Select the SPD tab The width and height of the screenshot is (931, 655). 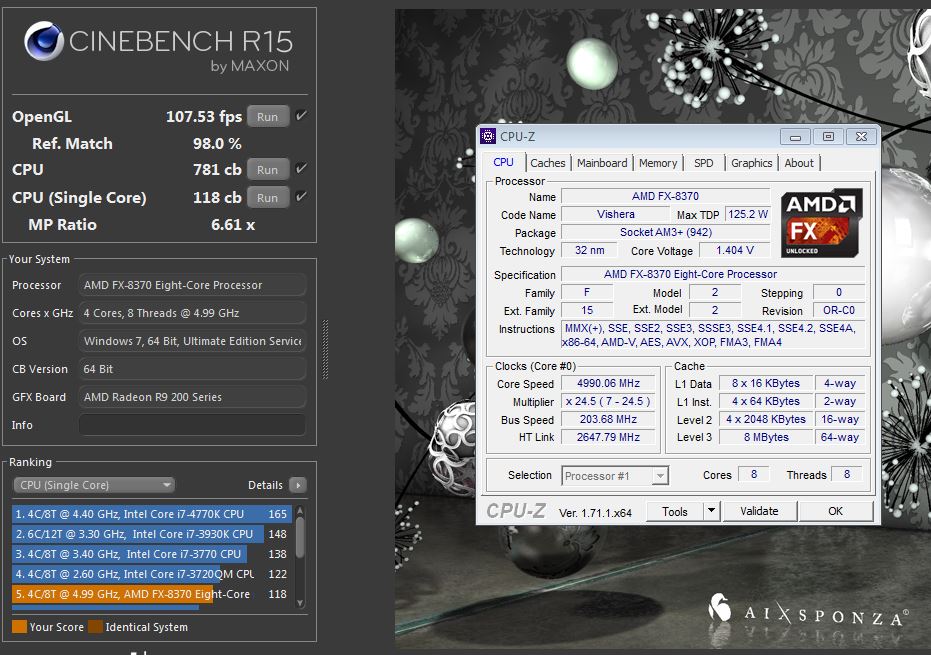pyautogui.click(x=704, y=163)
